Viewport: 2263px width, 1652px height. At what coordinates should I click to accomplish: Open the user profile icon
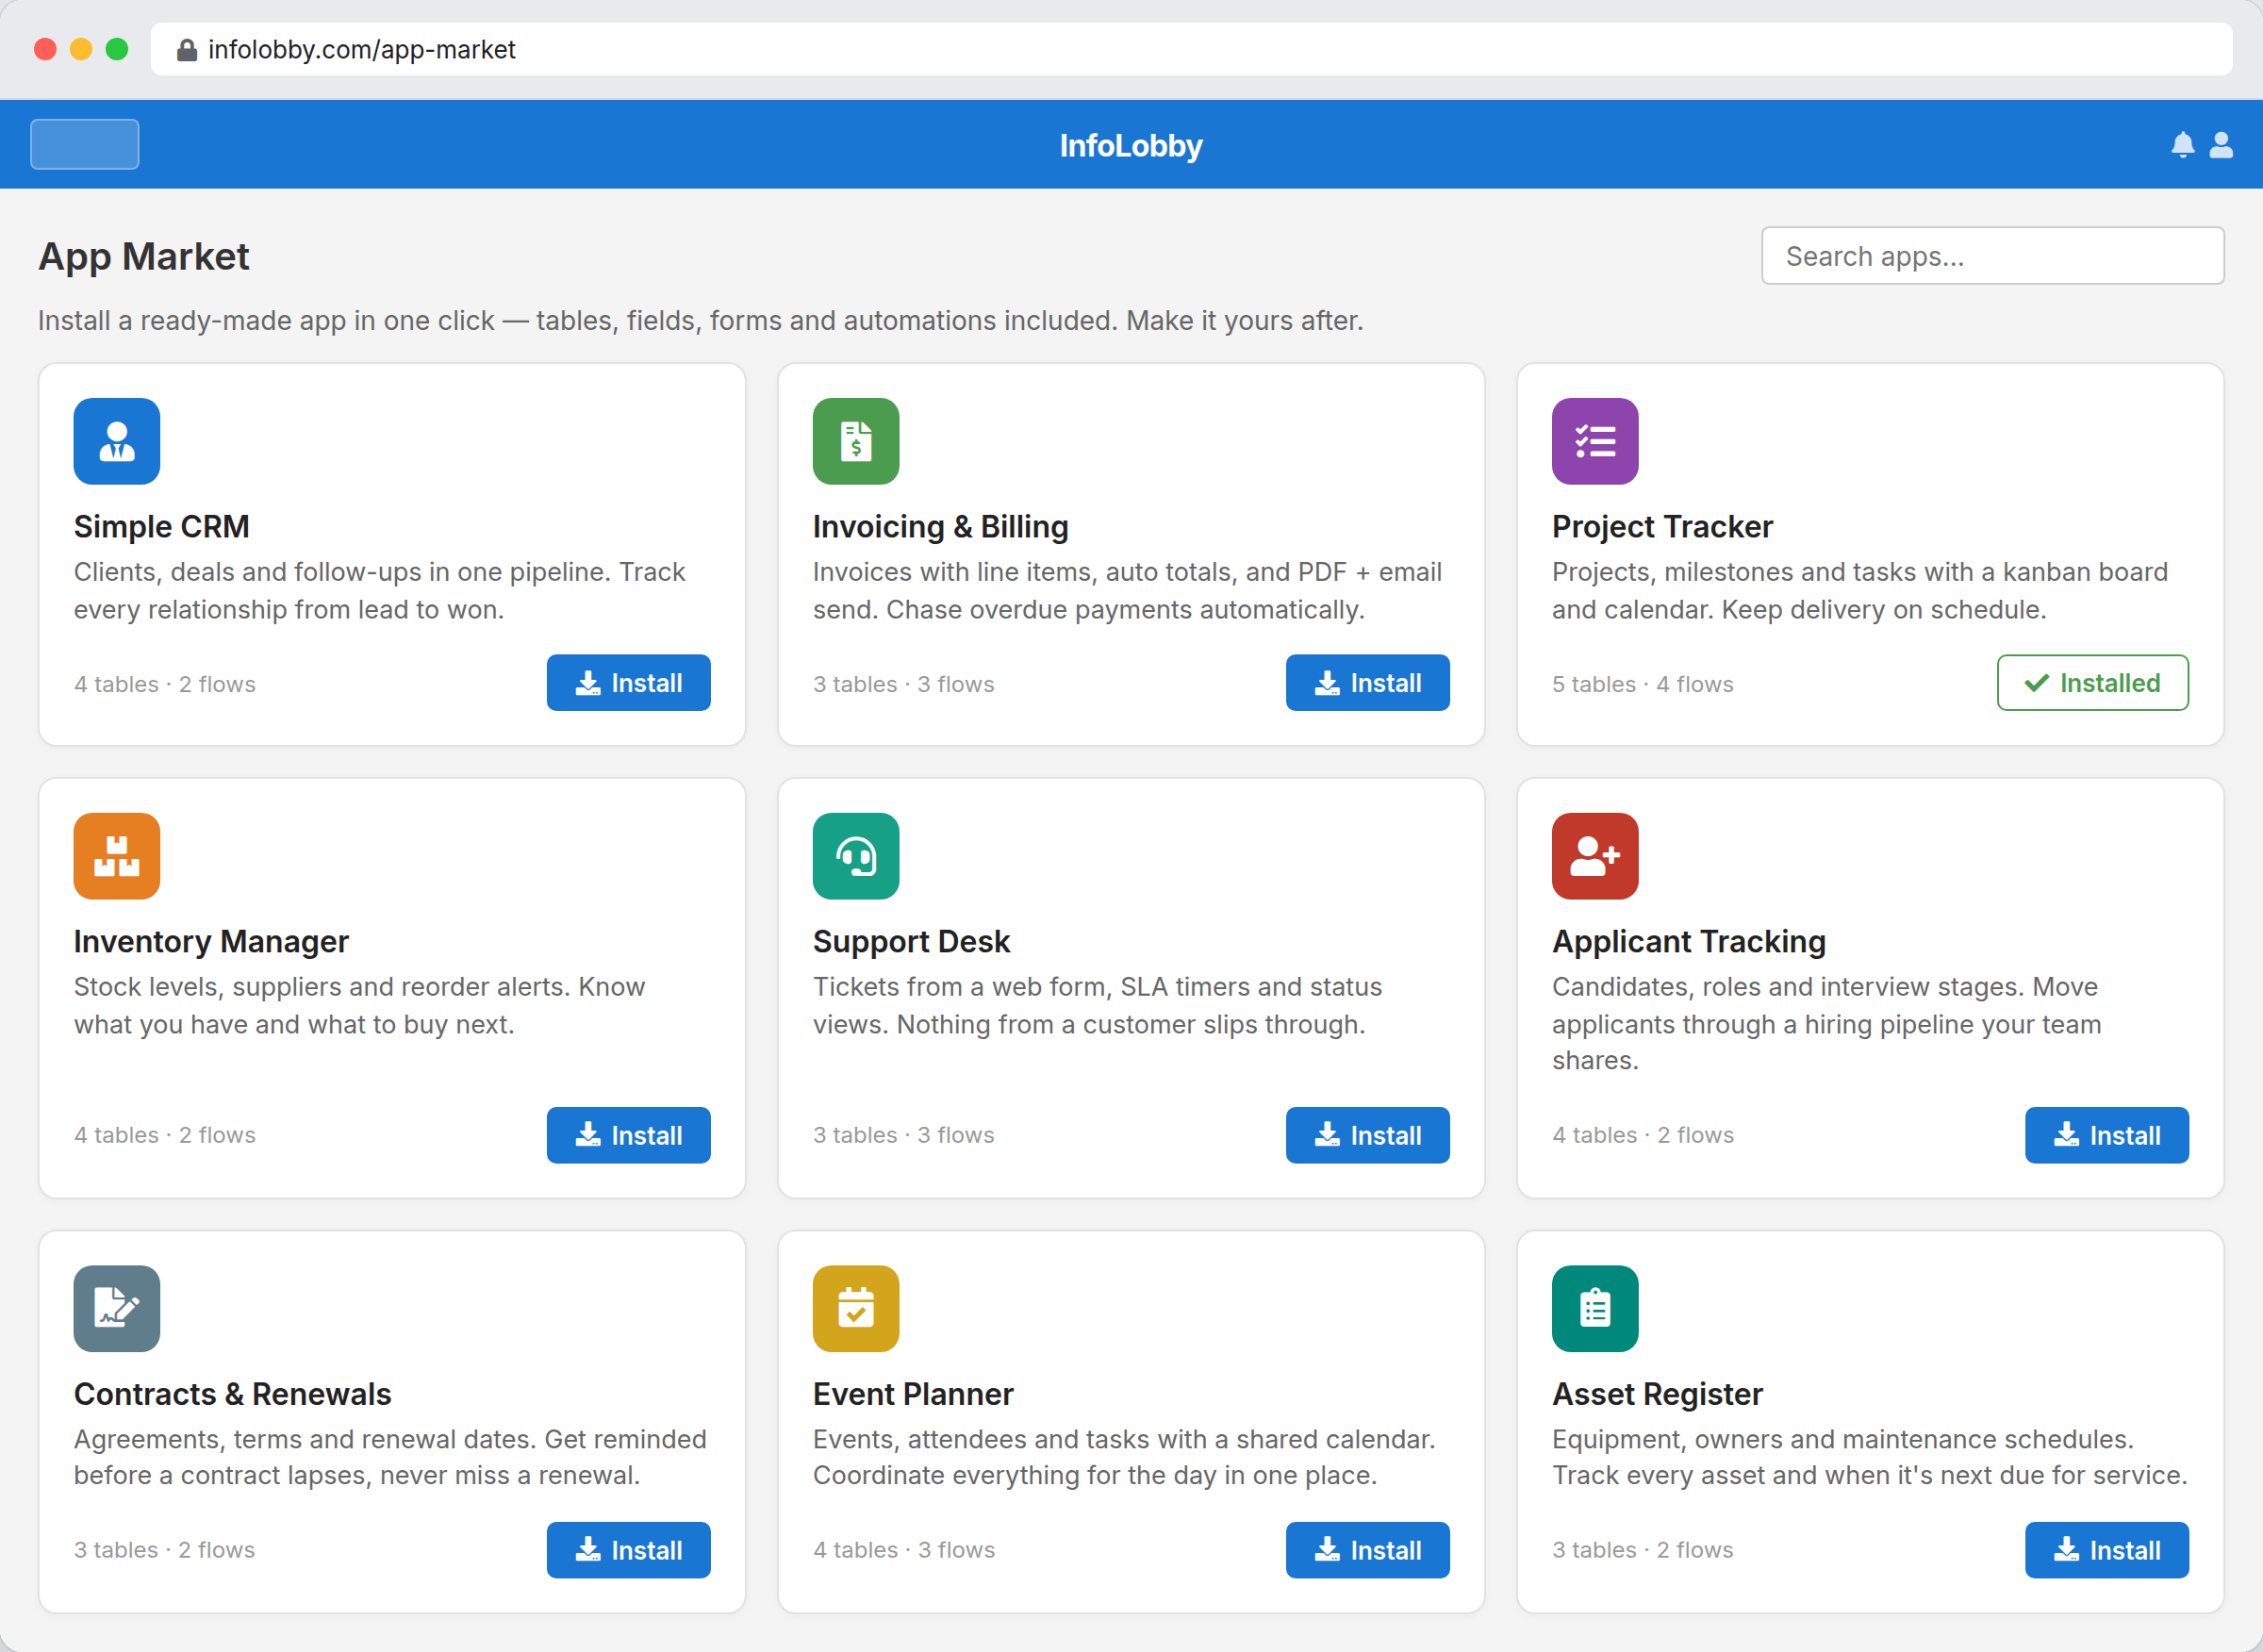click(x=2220, y=145)
